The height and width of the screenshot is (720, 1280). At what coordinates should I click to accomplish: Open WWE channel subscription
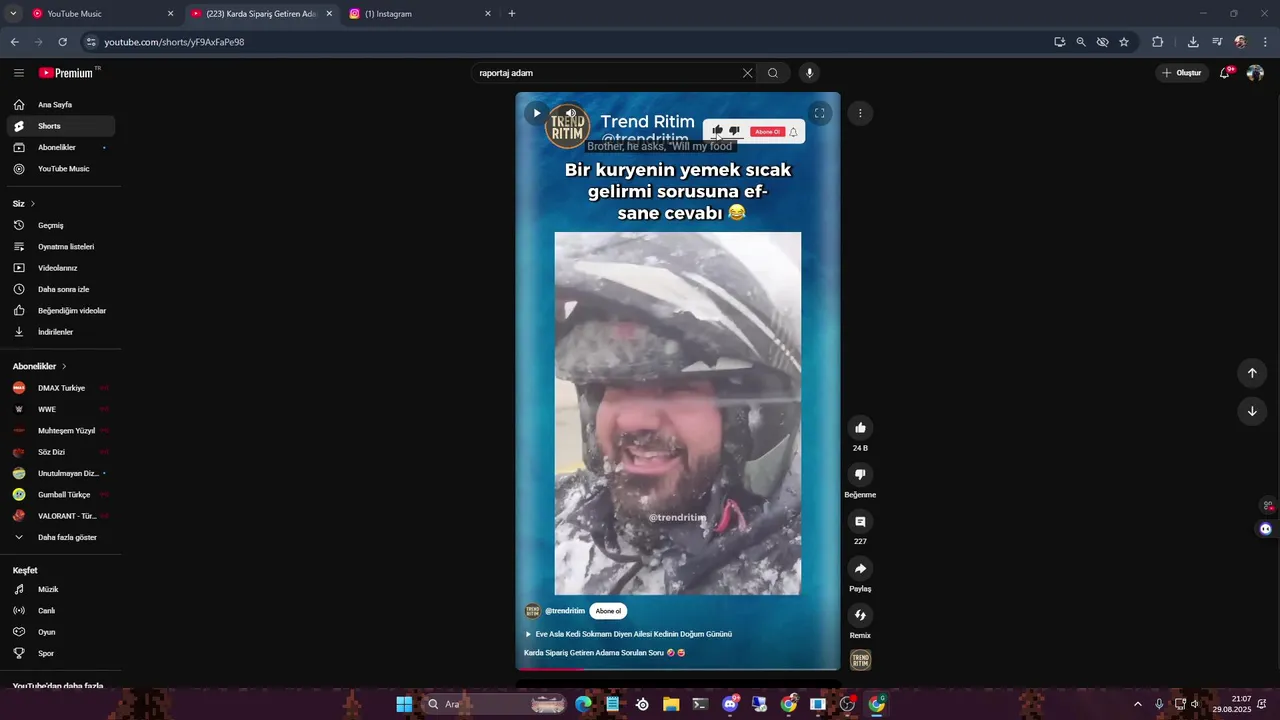click(x=61, y=410)
